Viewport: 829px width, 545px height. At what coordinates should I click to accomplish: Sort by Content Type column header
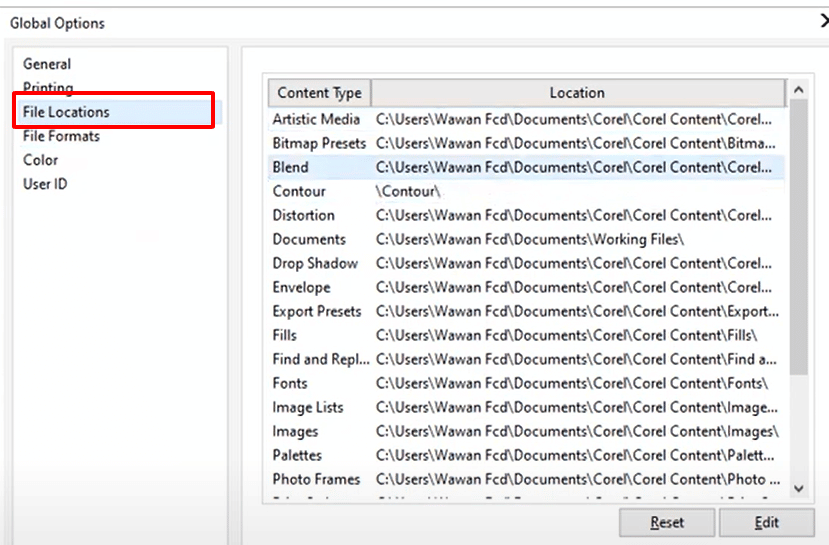pos(319,93)
